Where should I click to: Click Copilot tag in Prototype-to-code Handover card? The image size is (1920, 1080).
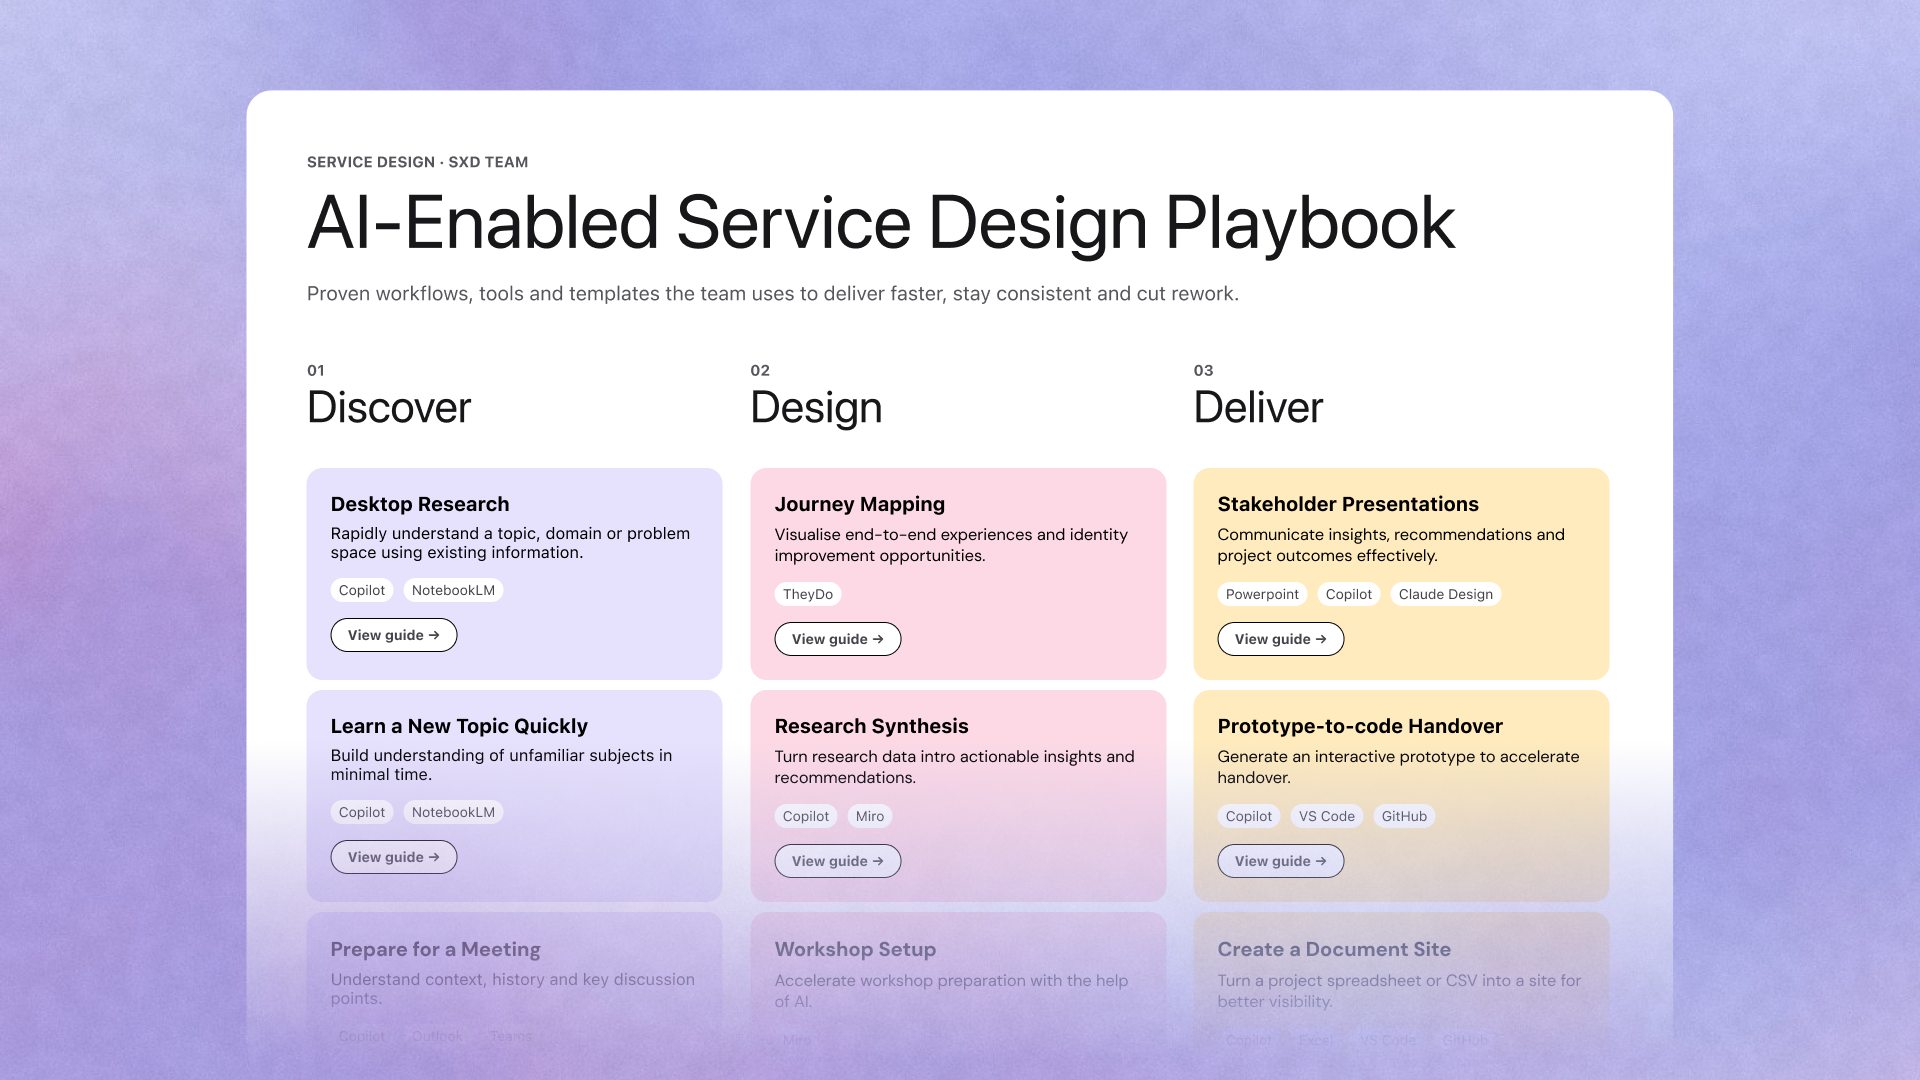pyautogui.click(x=1249, y=816)
